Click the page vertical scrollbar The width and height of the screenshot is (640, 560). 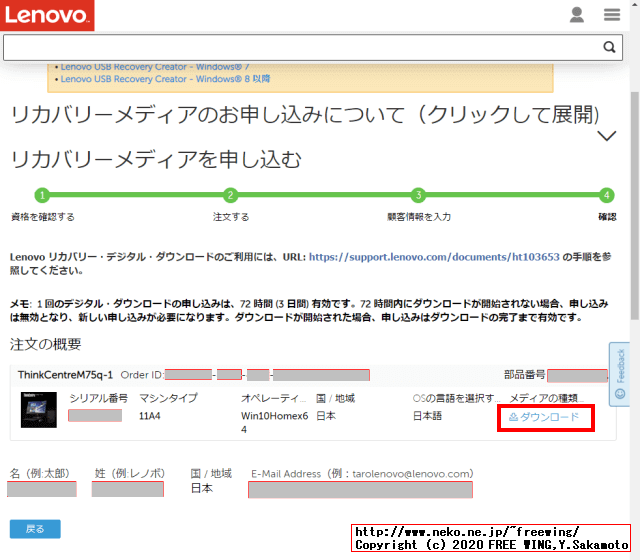point(635,206)
